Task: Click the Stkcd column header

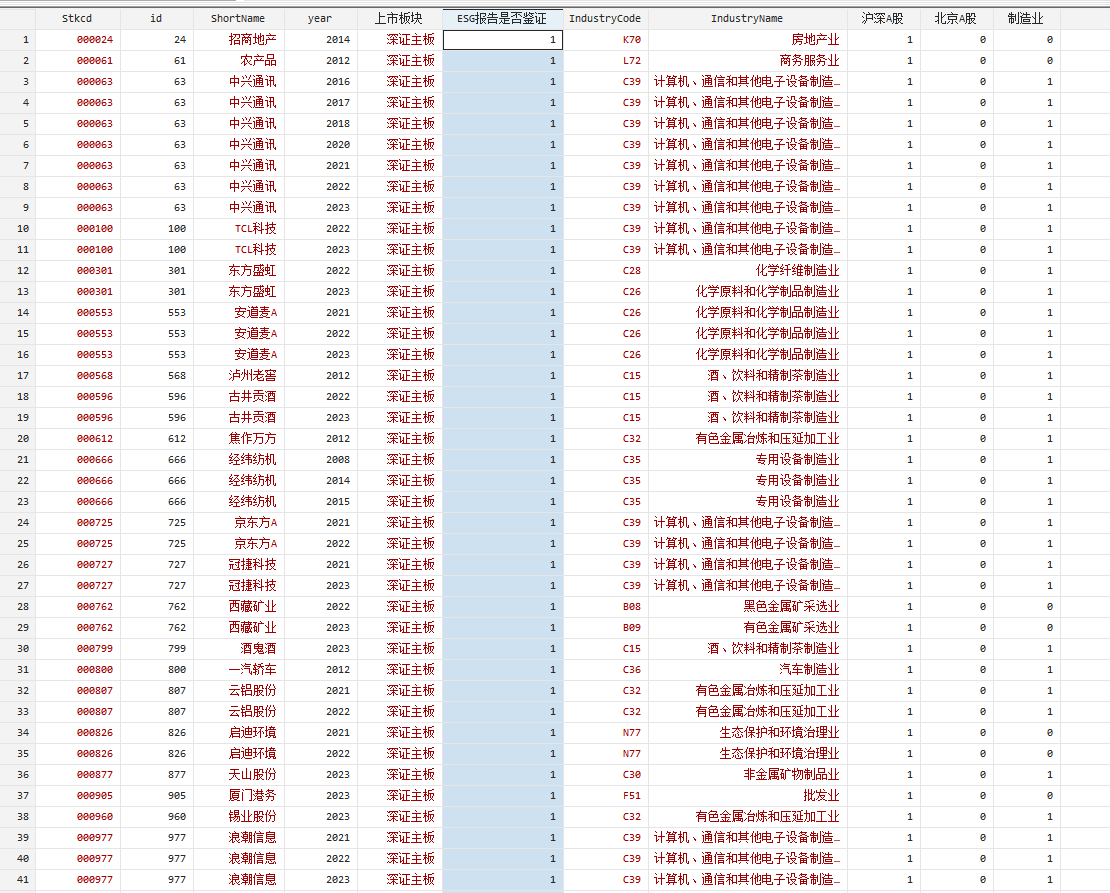Action: pyautogui.click(x=77, y=18)
